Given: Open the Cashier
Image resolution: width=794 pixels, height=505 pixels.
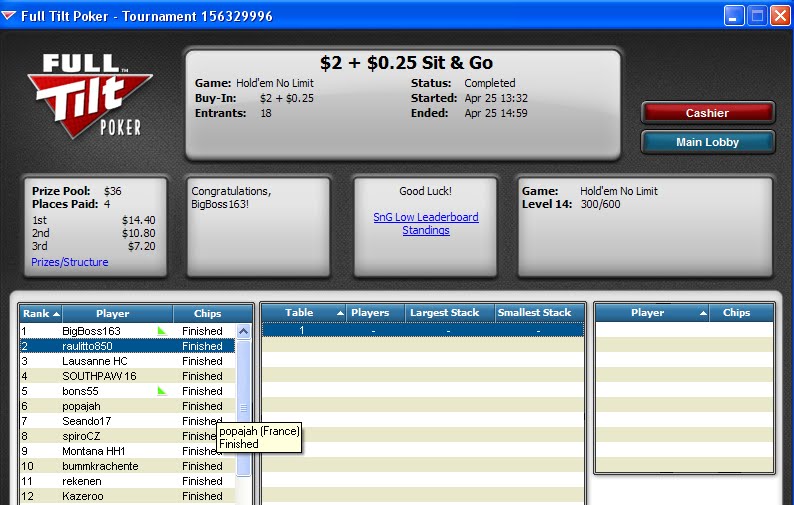Looking at the screenshot, I should point(707,113).
